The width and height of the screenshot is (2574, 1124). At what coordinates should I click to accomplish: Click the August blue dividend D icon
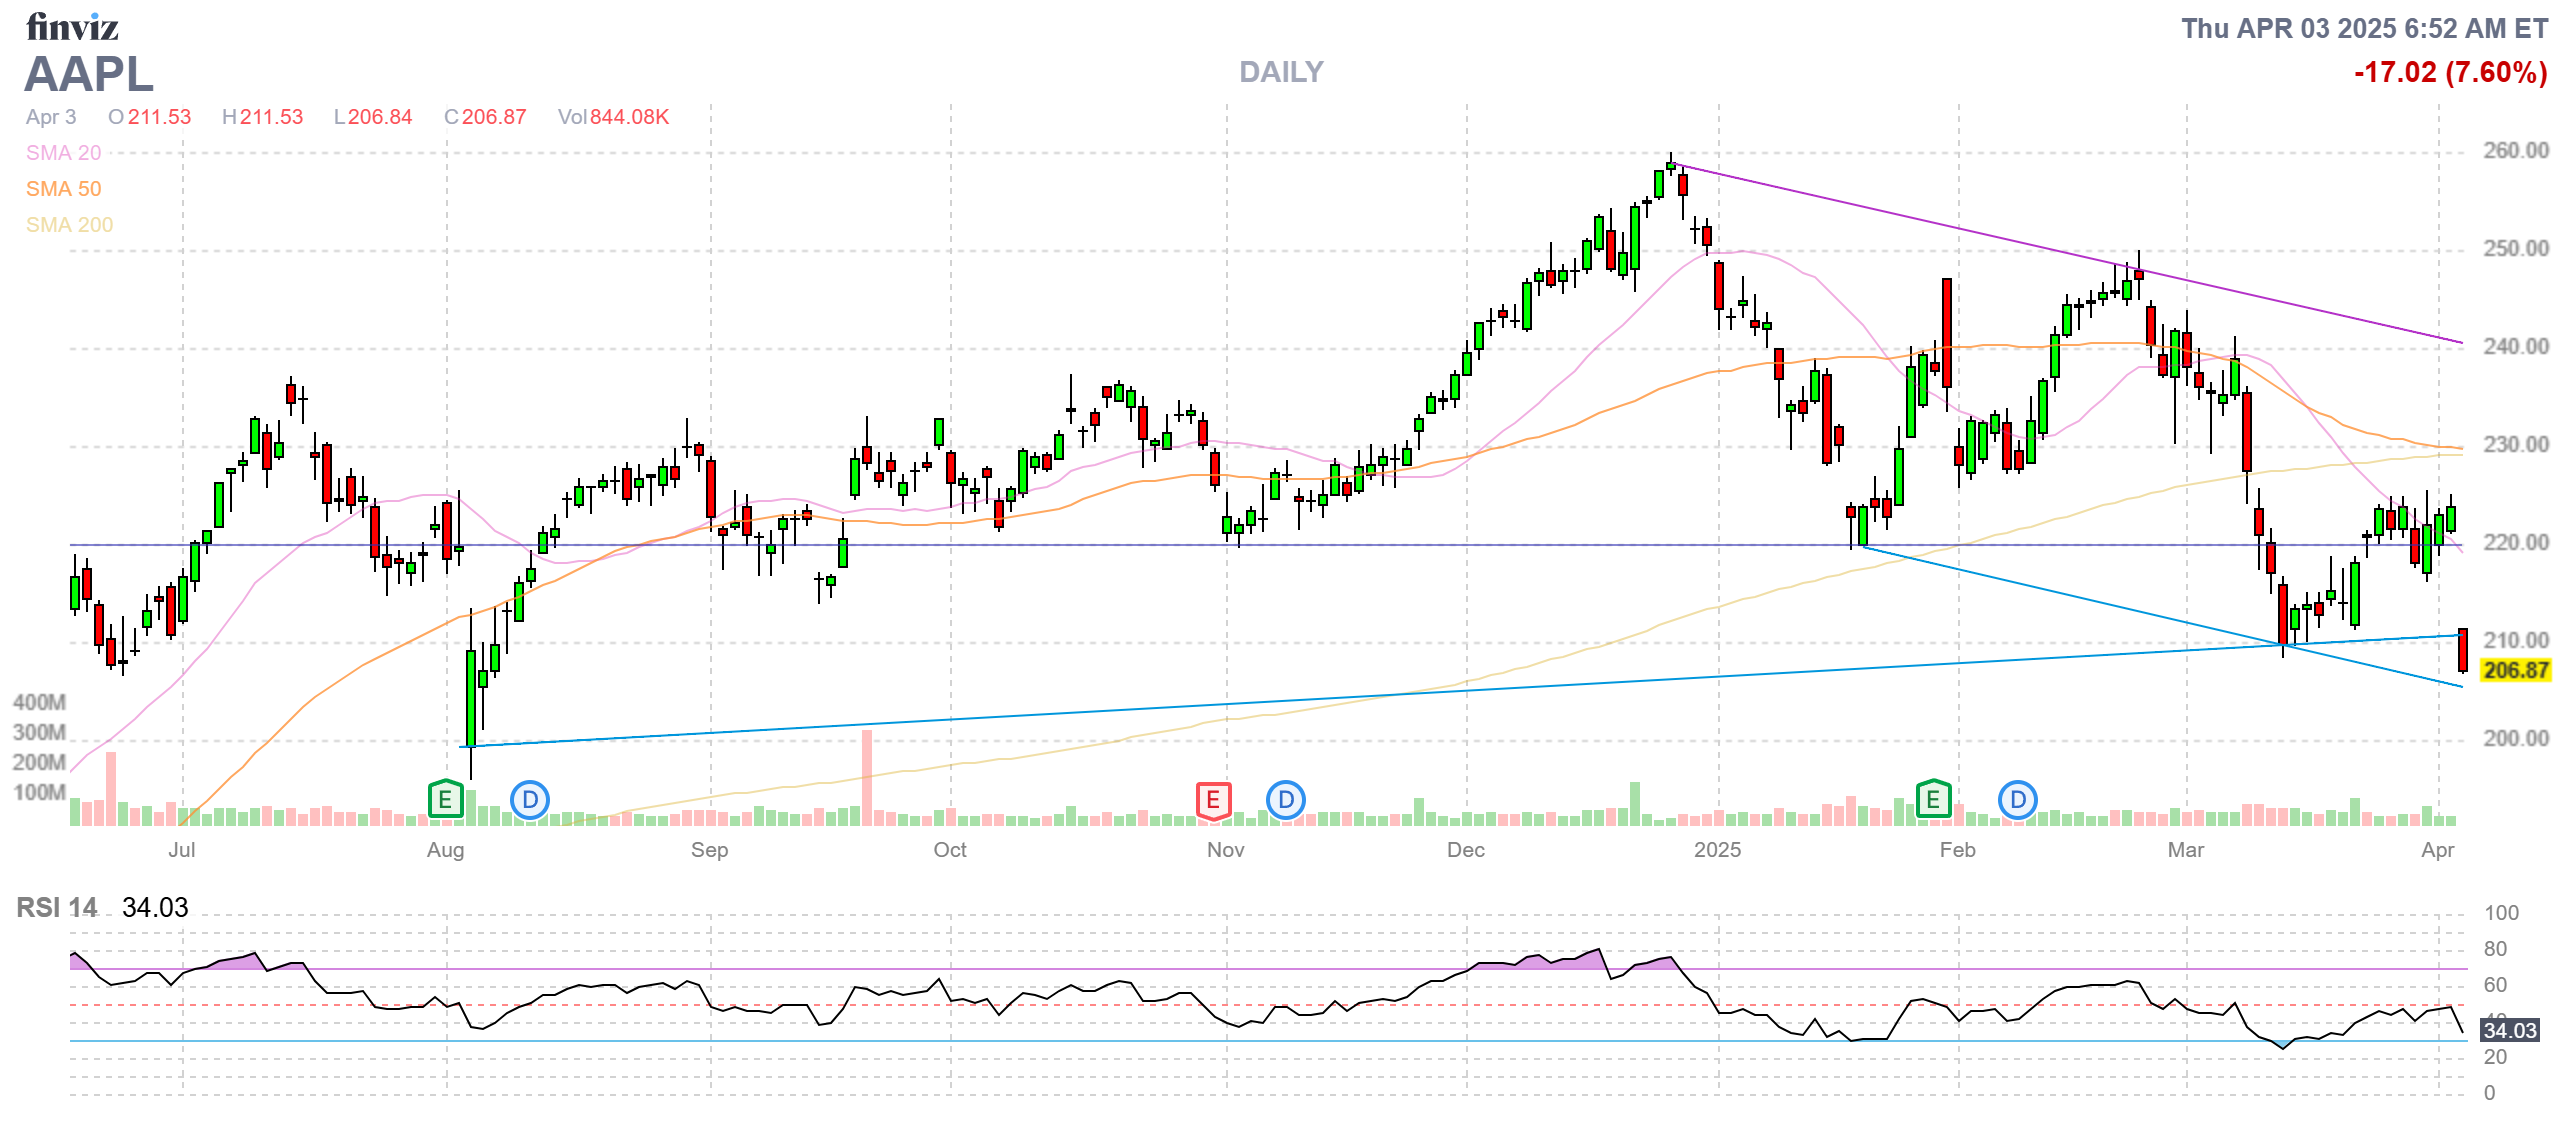[x=530, y=800]
